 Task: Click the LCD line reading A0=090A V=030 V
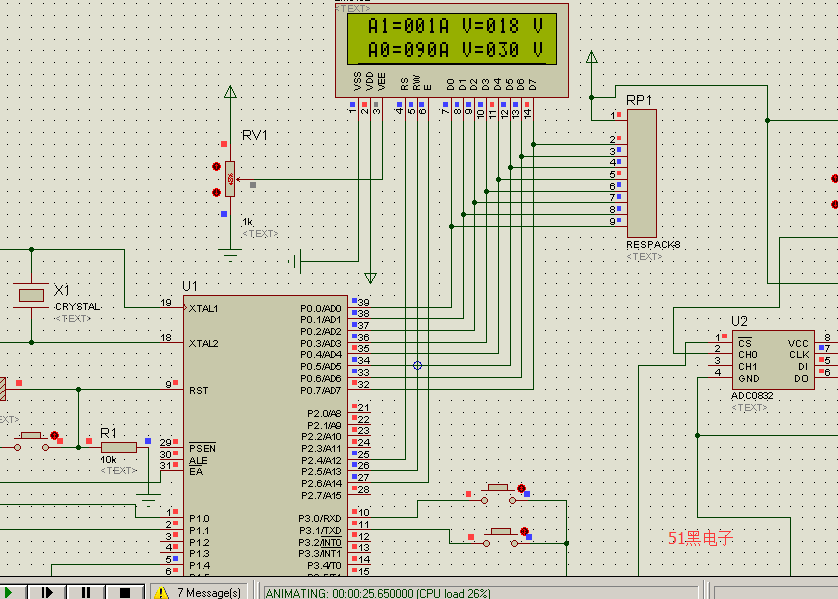455,50
